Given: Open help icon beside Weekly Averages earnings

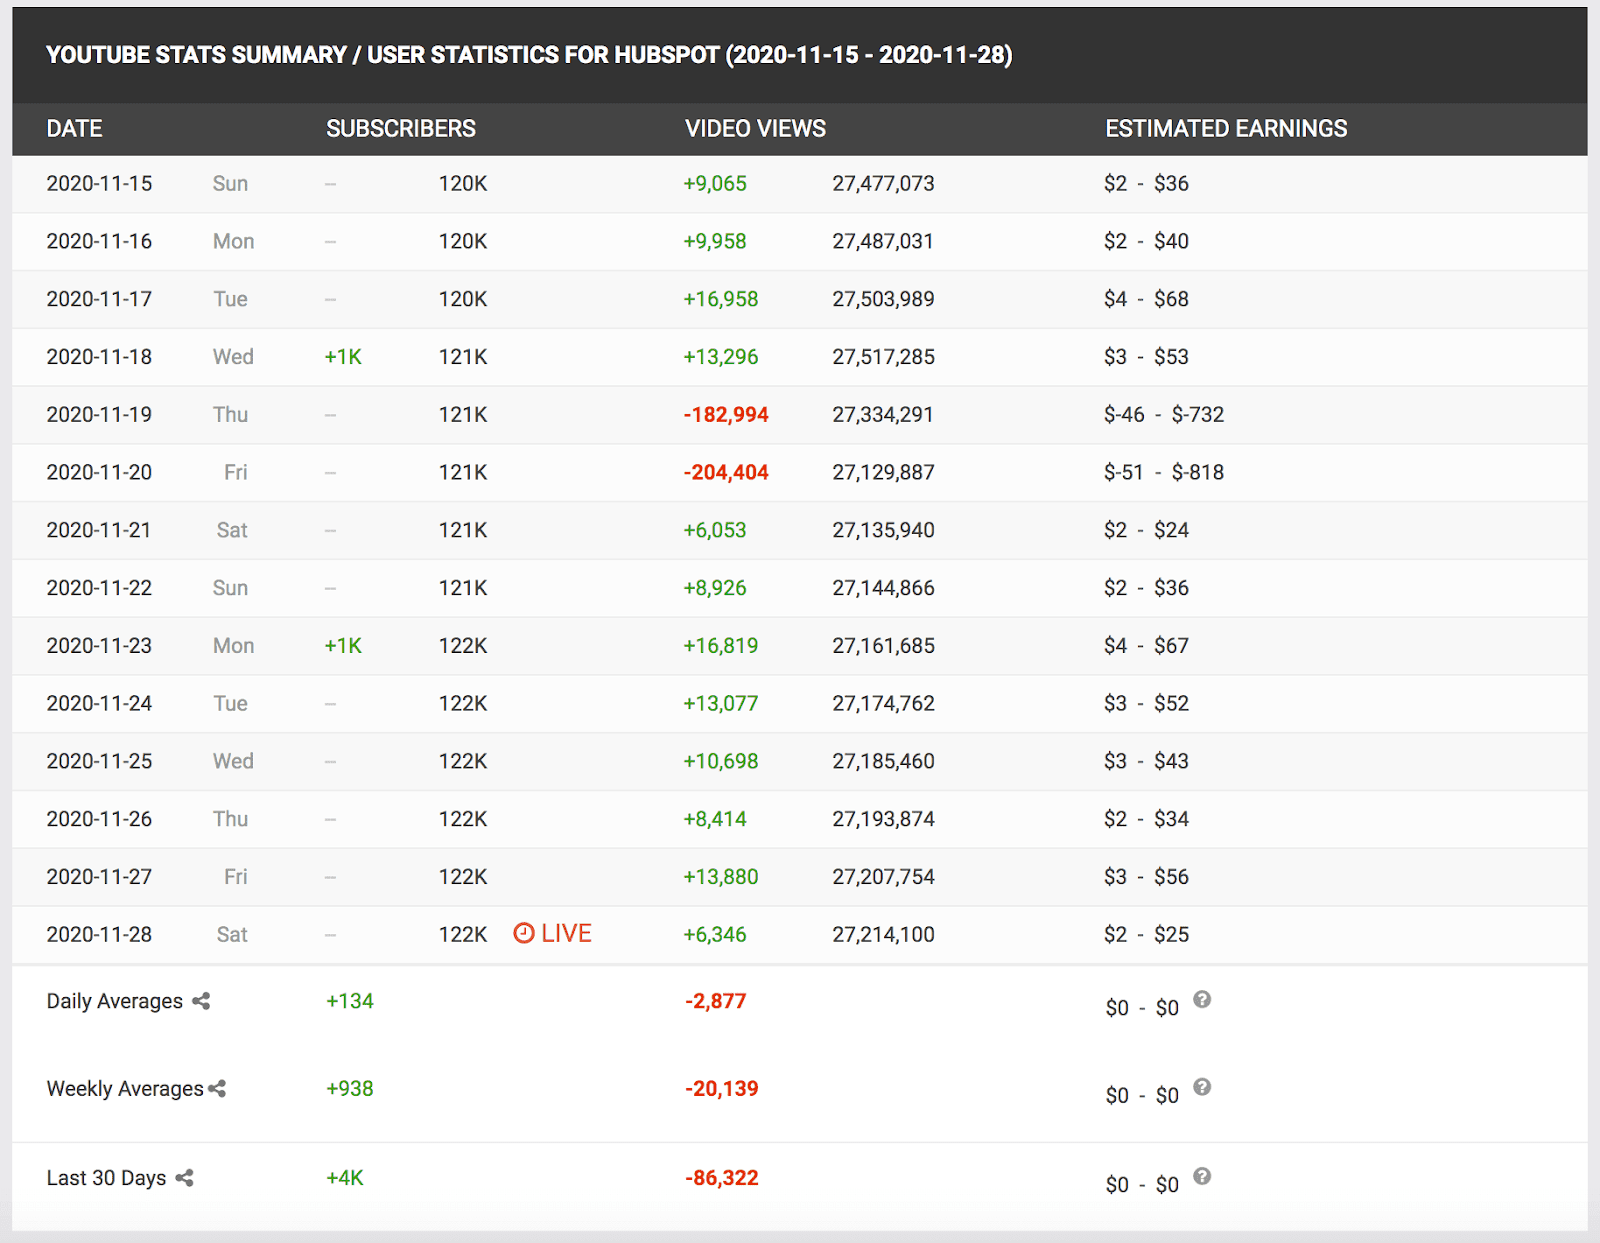Looking at the screenshot, I should tap(1202, 1087).
